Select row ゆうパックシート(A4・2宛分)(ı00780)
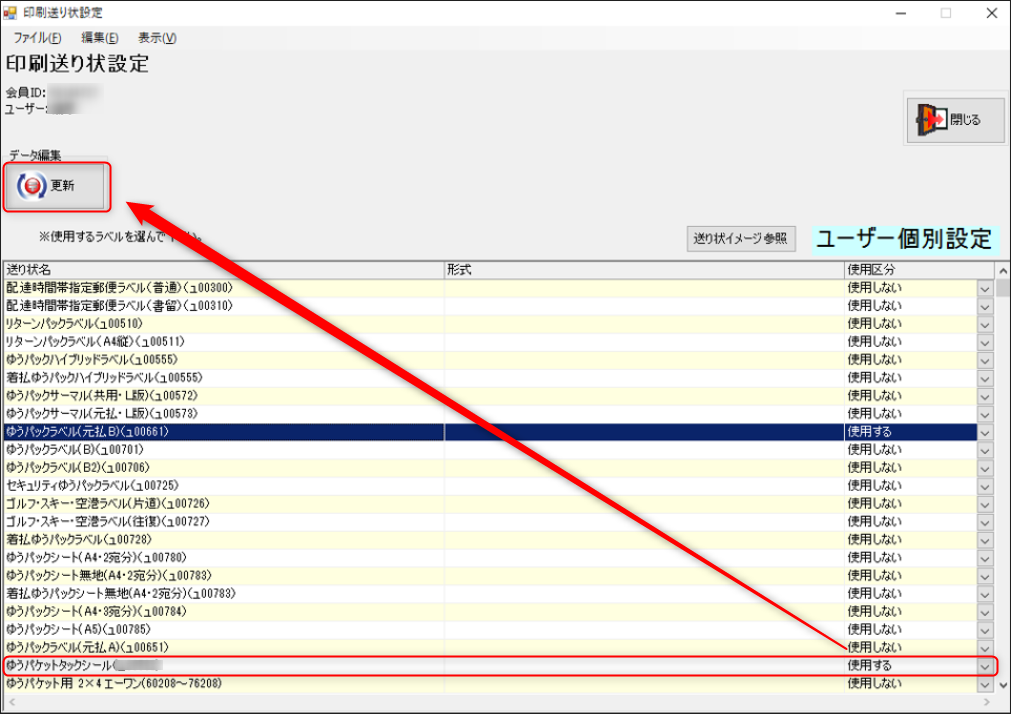 click(498, 557)
